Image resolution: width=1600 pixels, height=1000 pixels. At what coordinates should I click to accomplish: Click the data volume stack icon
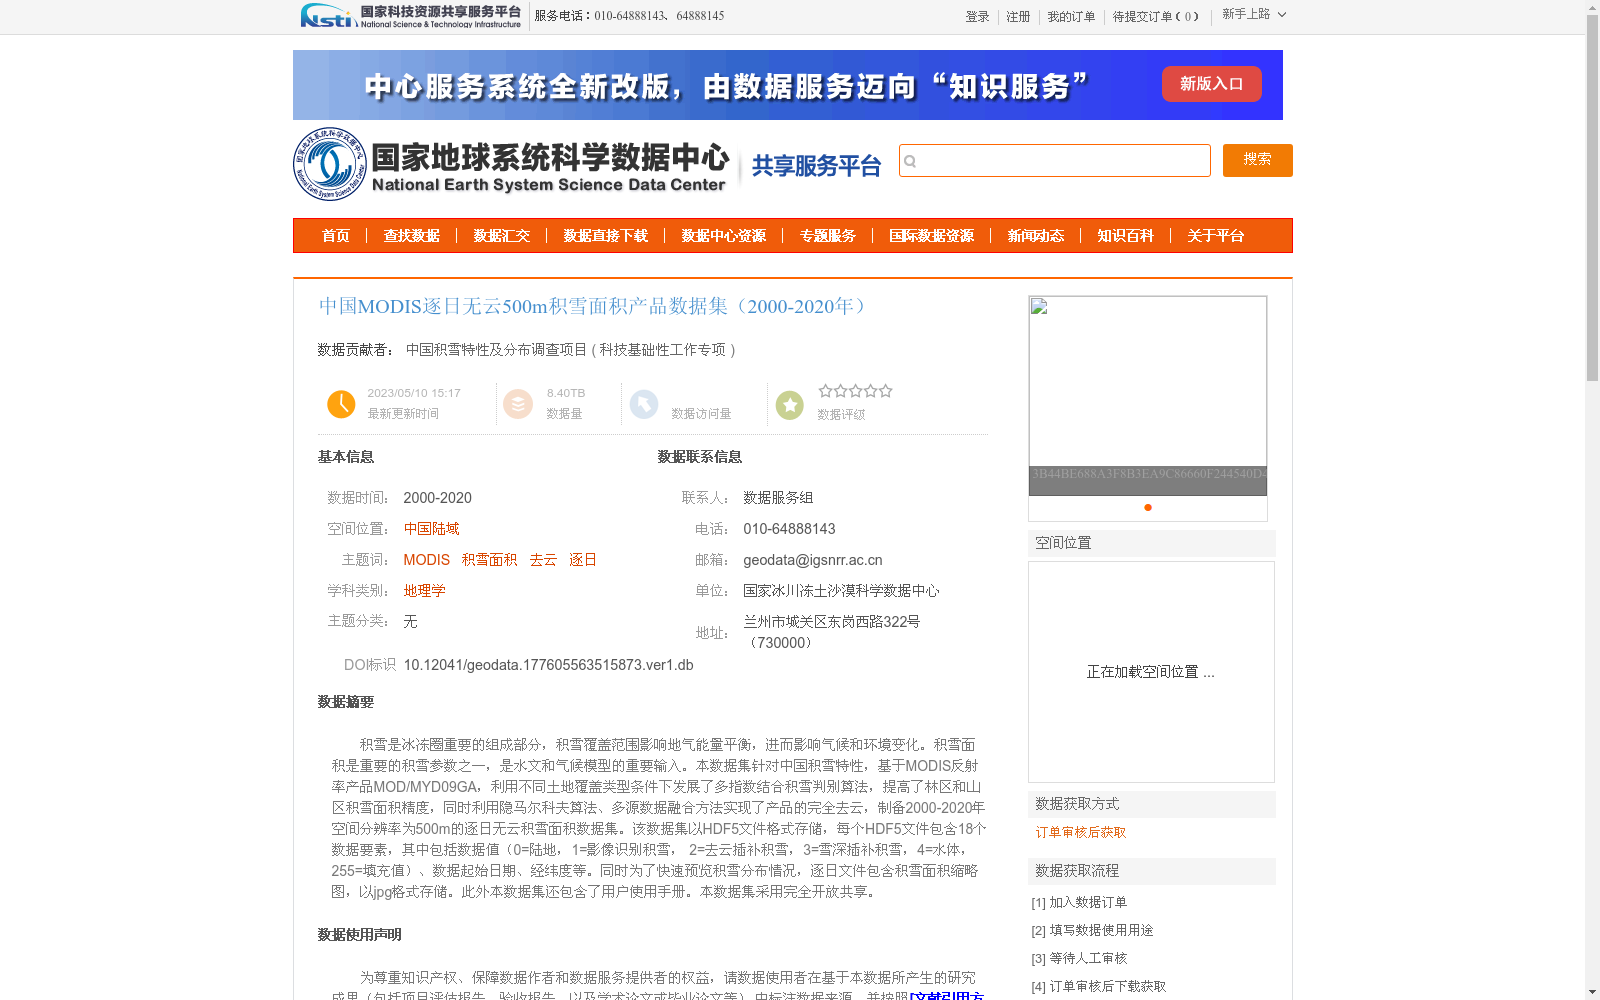tap(518, 404)
